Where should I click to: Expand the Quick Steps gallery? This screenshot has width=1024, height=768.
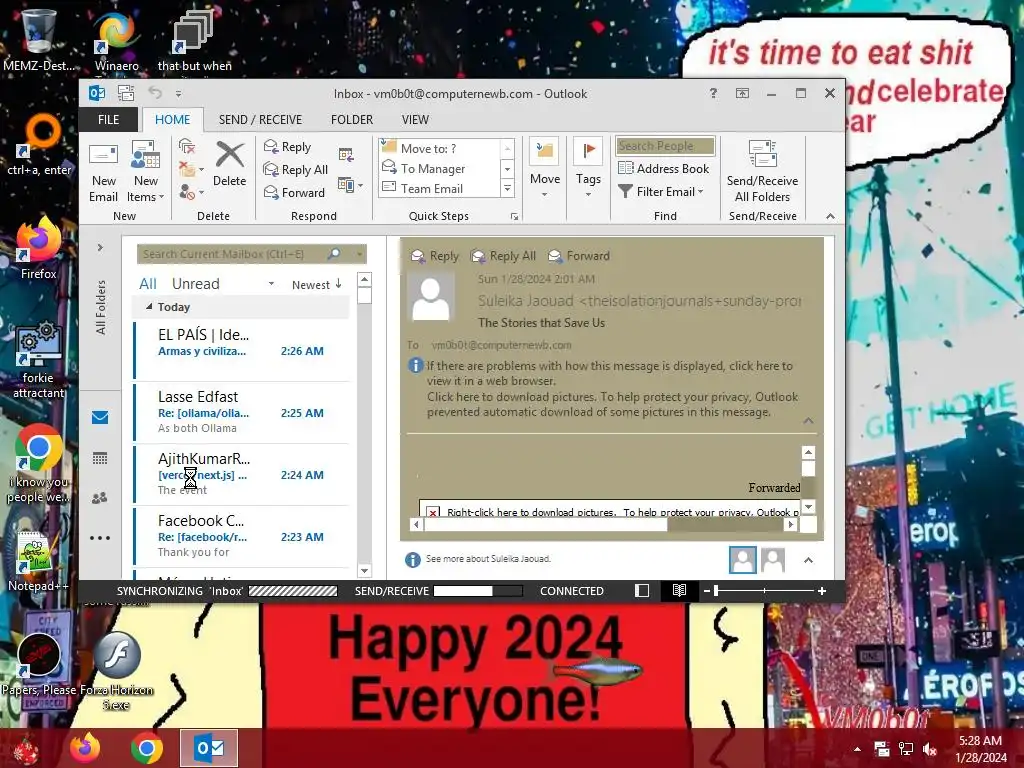(x=507, y=189)
